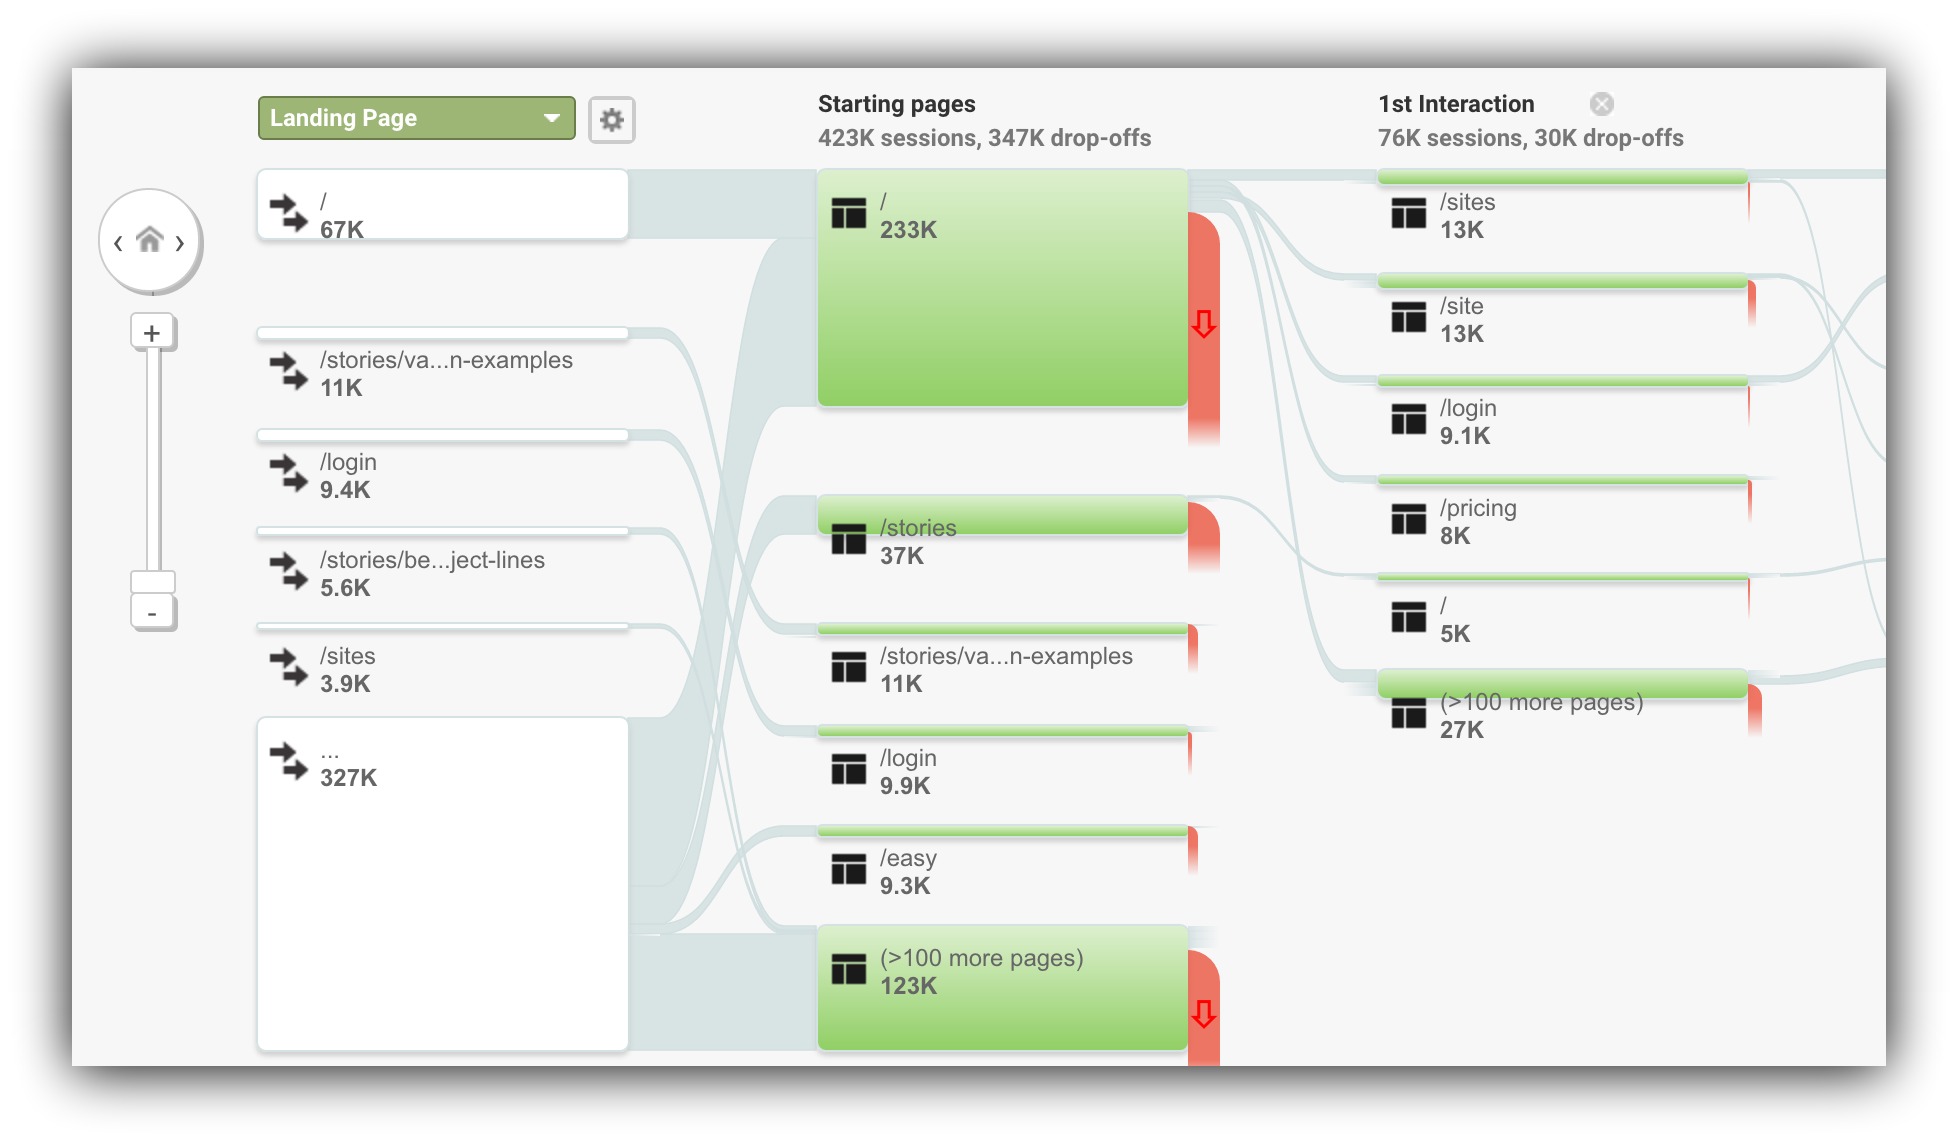
Task: Click the right arrow in navigation circle
Action: tap(181, 243)
